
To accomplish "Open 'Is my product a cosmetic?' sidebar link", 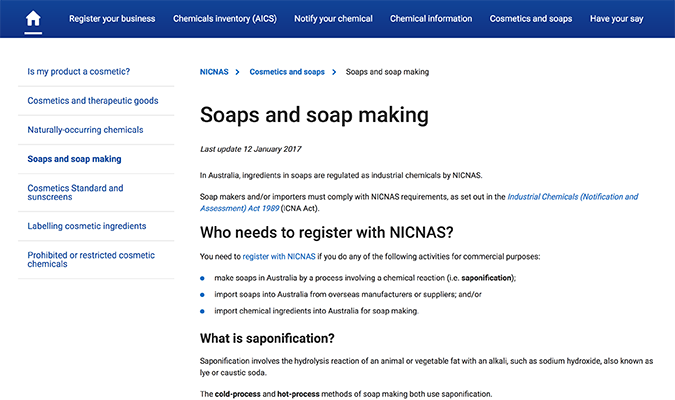I will (79, 72).
